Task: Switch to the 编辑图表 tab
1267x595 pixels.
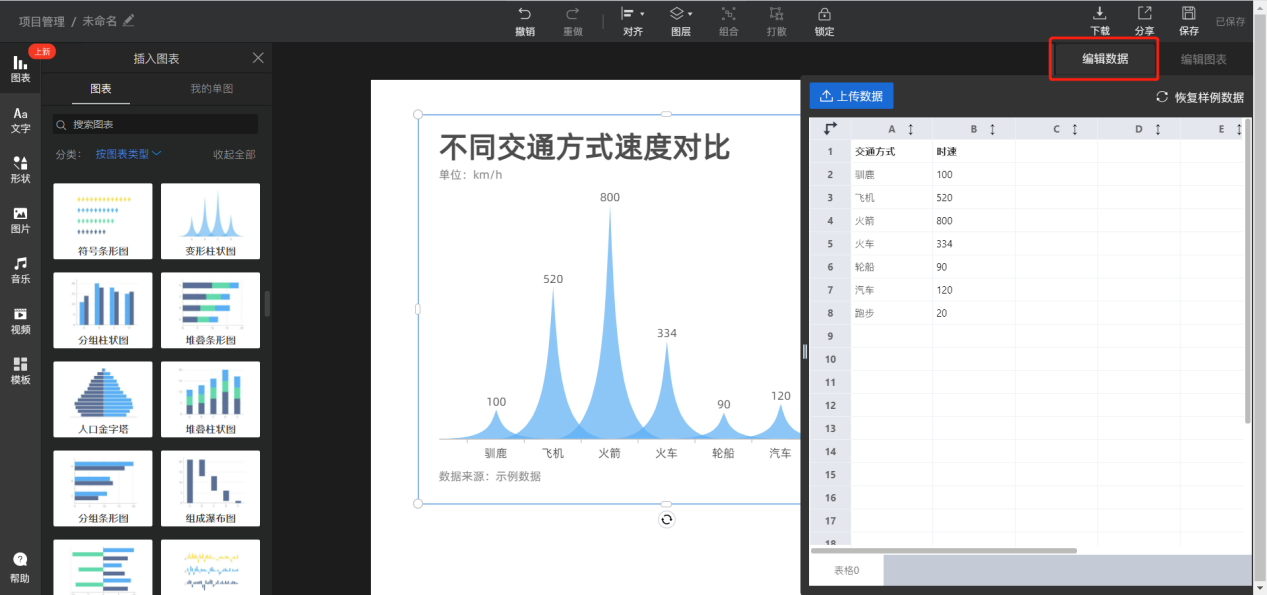Action: click(1204, 59)
